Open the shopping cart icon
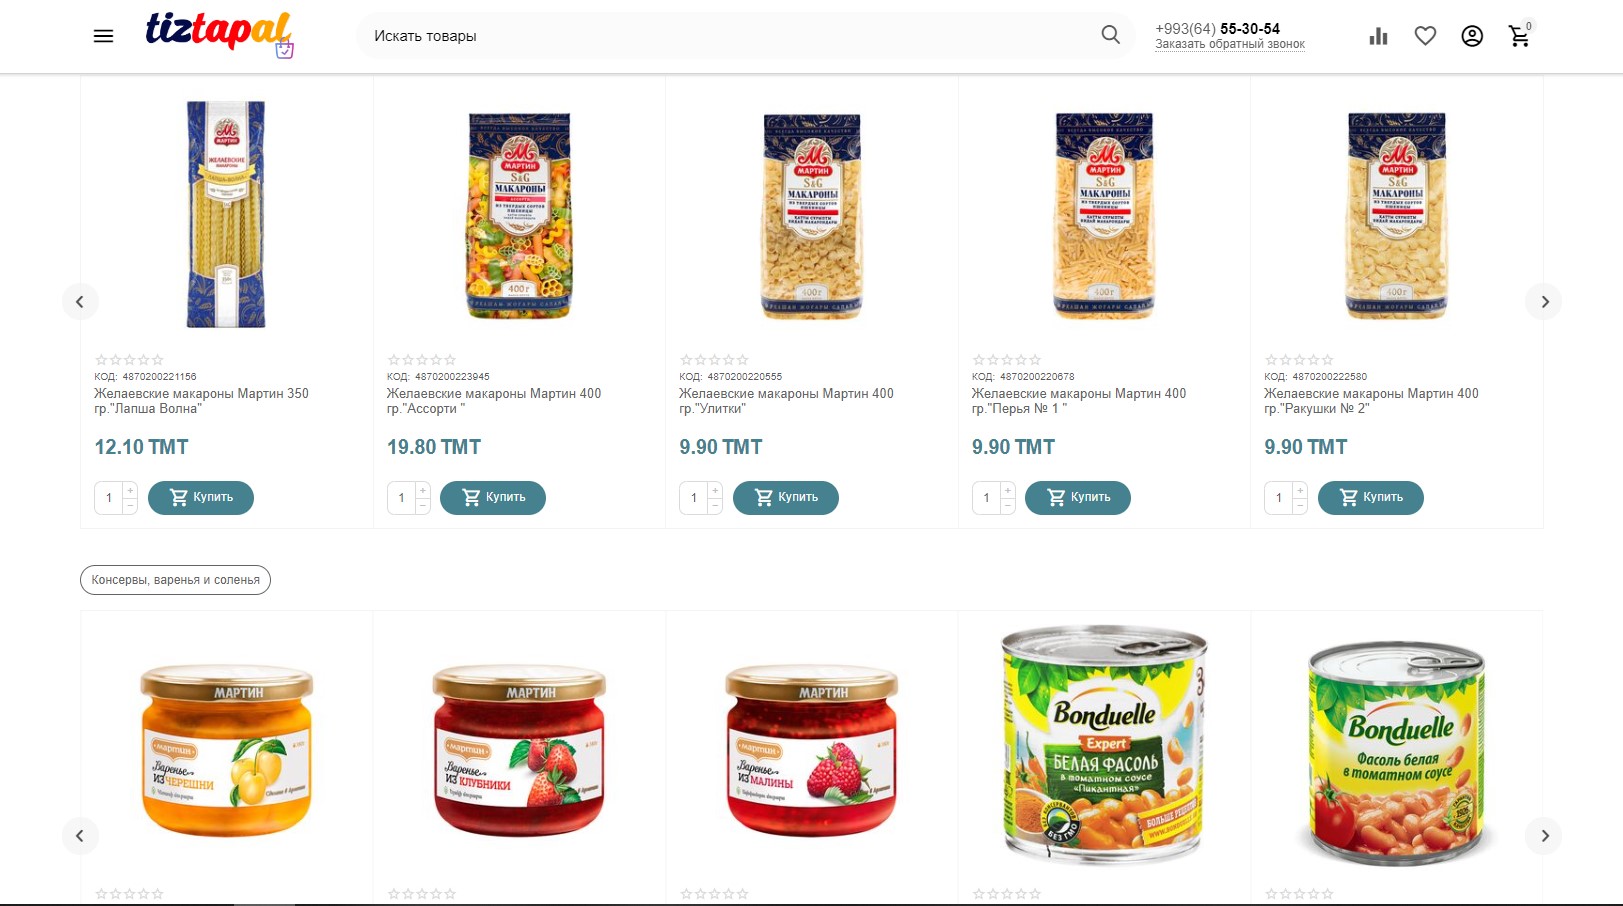The width and height of the screenshot is (1623, 906). coord(1520,35)
